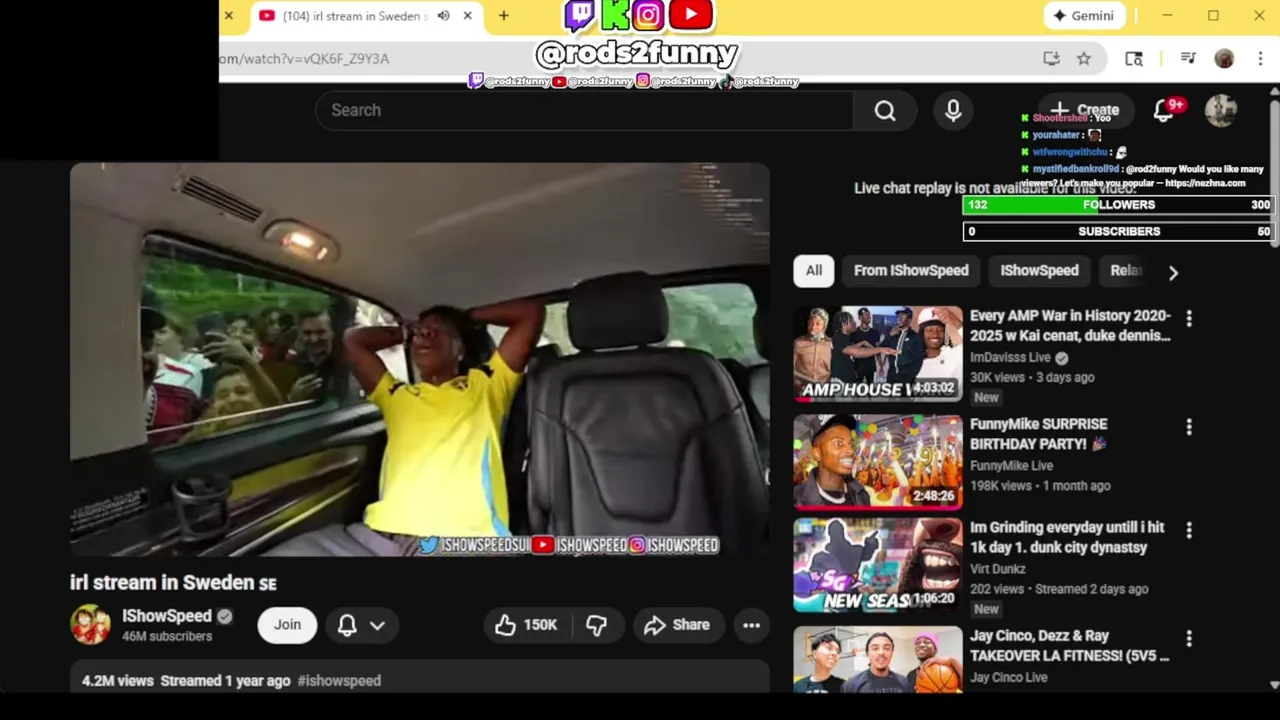Activate voice search microphone icon

pyautogui.click(x=953, y=110)
